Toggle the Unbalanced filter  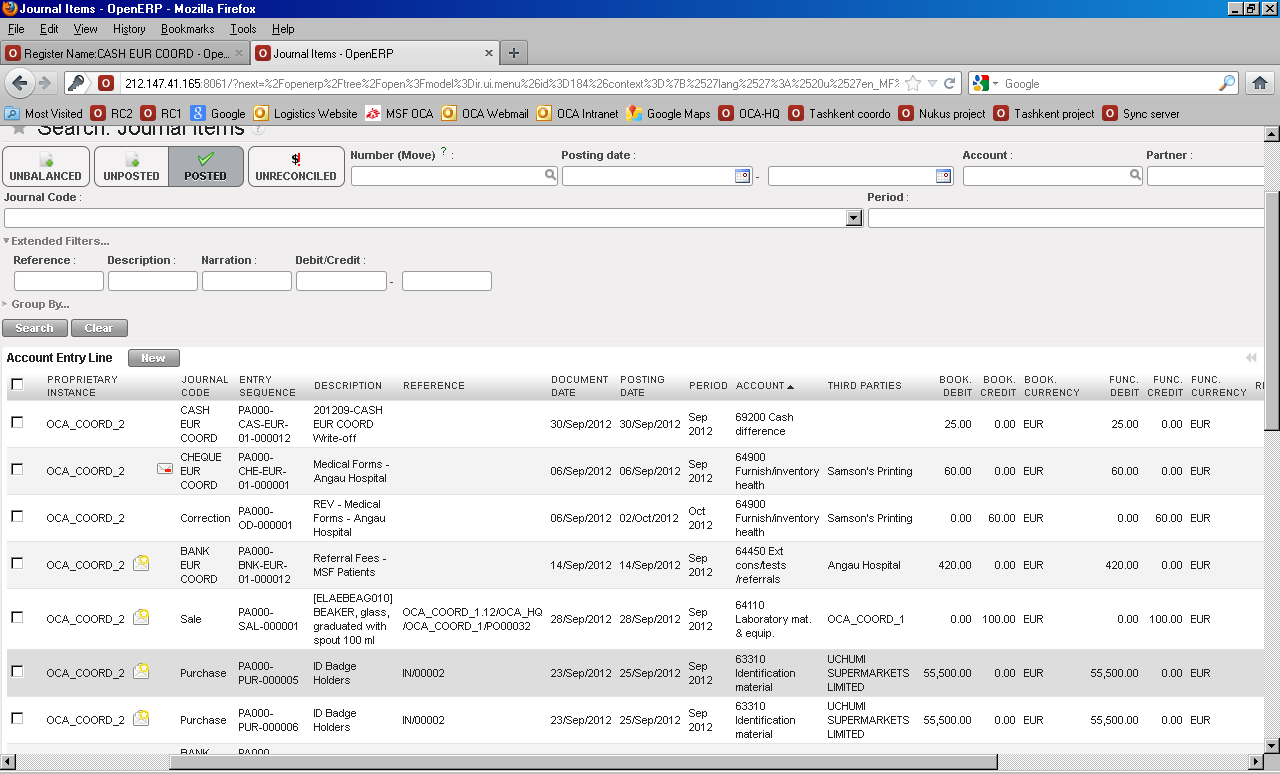[x=46, y=166]
